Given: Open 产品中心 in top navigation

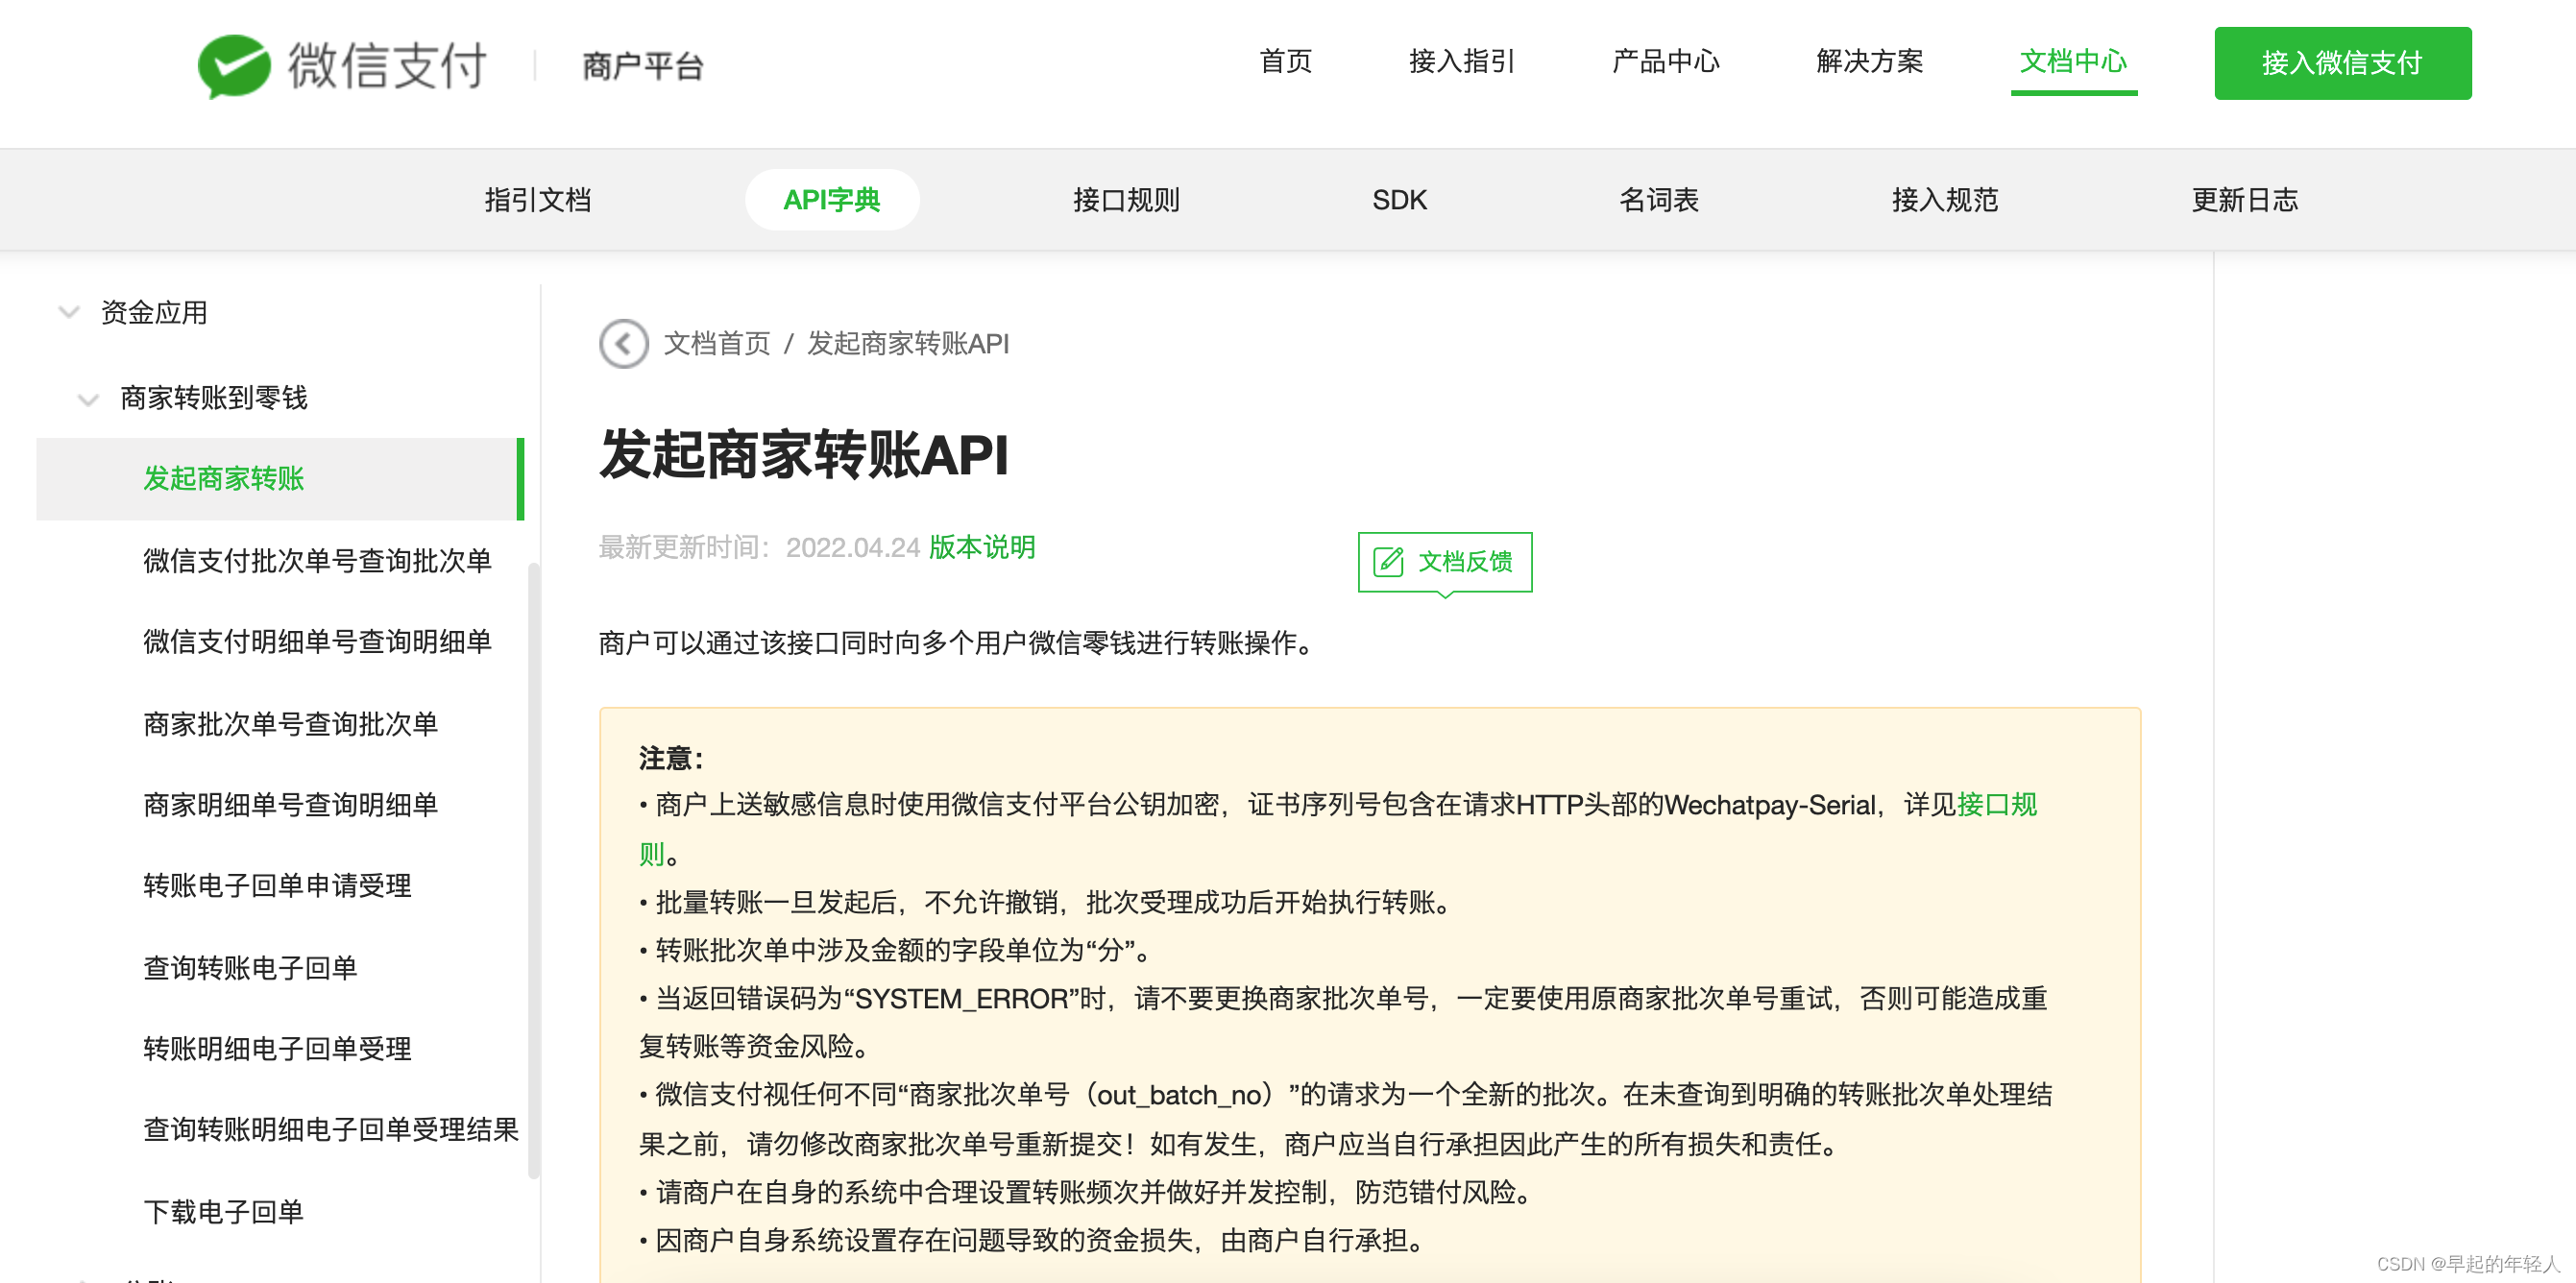Looking at the screenshot, I should pyautogui.click(x=1665, y=62).
